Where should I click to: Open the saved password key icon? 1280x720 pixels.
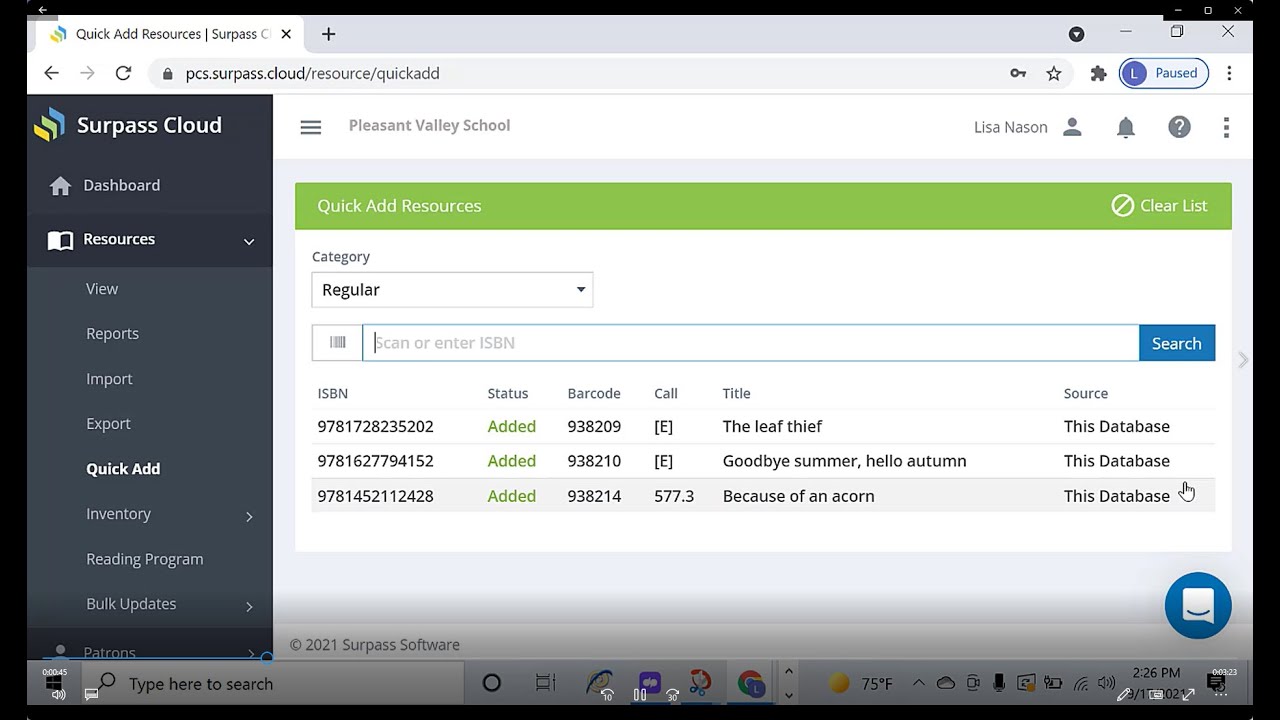1018,73
